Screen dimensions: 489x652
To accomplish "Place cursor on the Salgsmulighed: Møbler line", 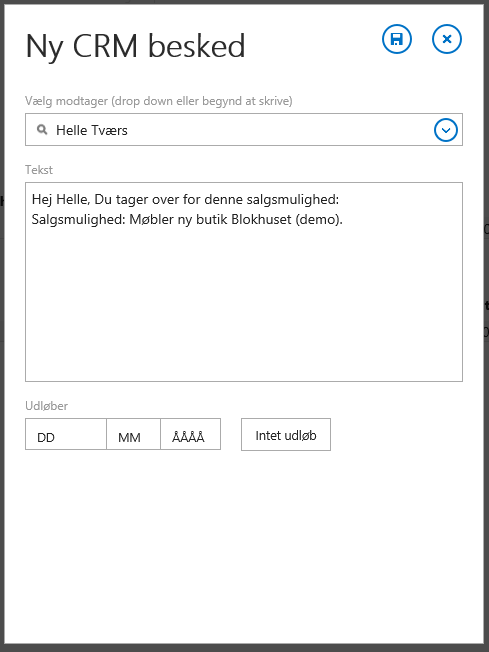I will tap(187, 219).
